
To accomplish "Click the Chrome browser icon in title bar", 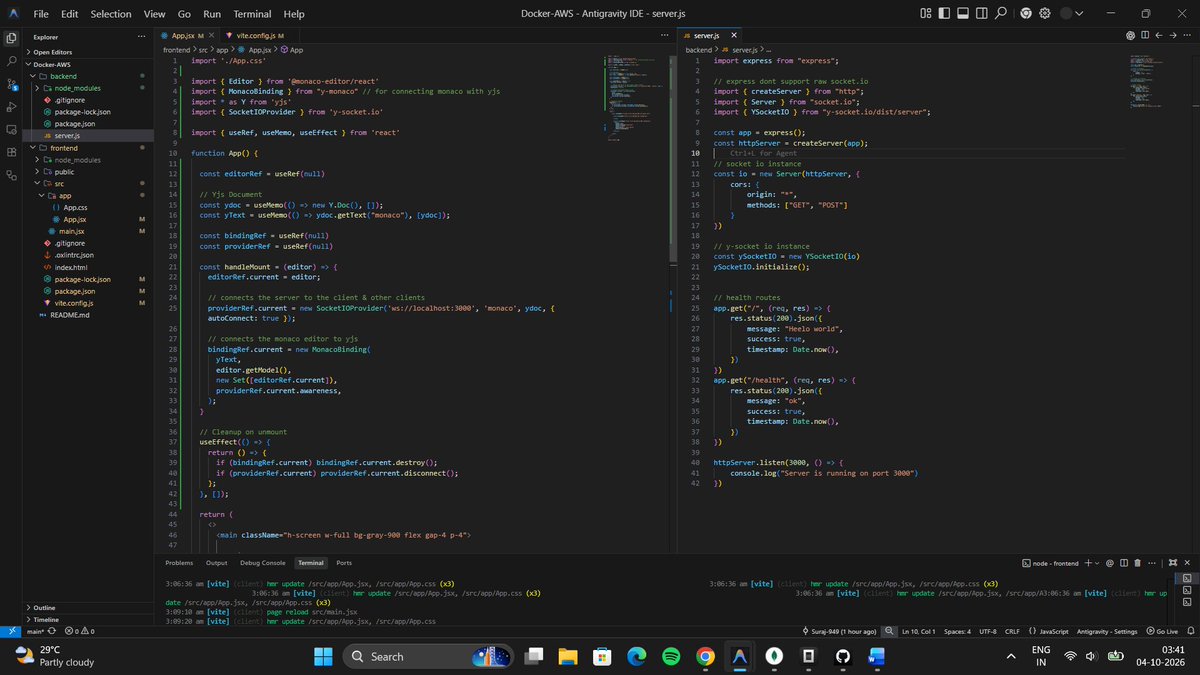I will tap(1027, 14).
